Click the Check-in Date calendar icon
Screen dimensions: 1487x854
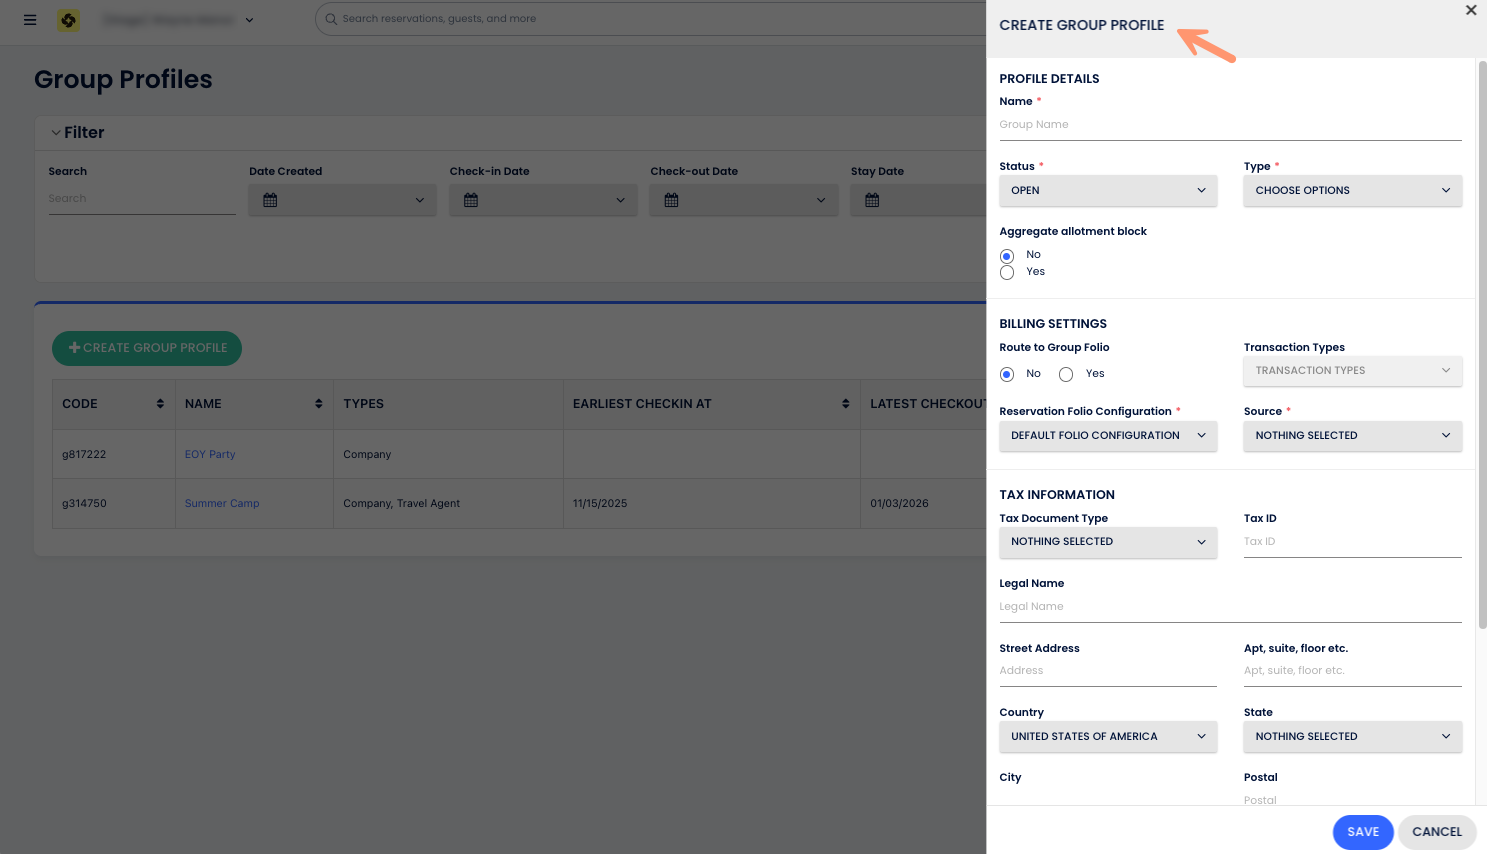pyautogui.click(x=471, y=200)
